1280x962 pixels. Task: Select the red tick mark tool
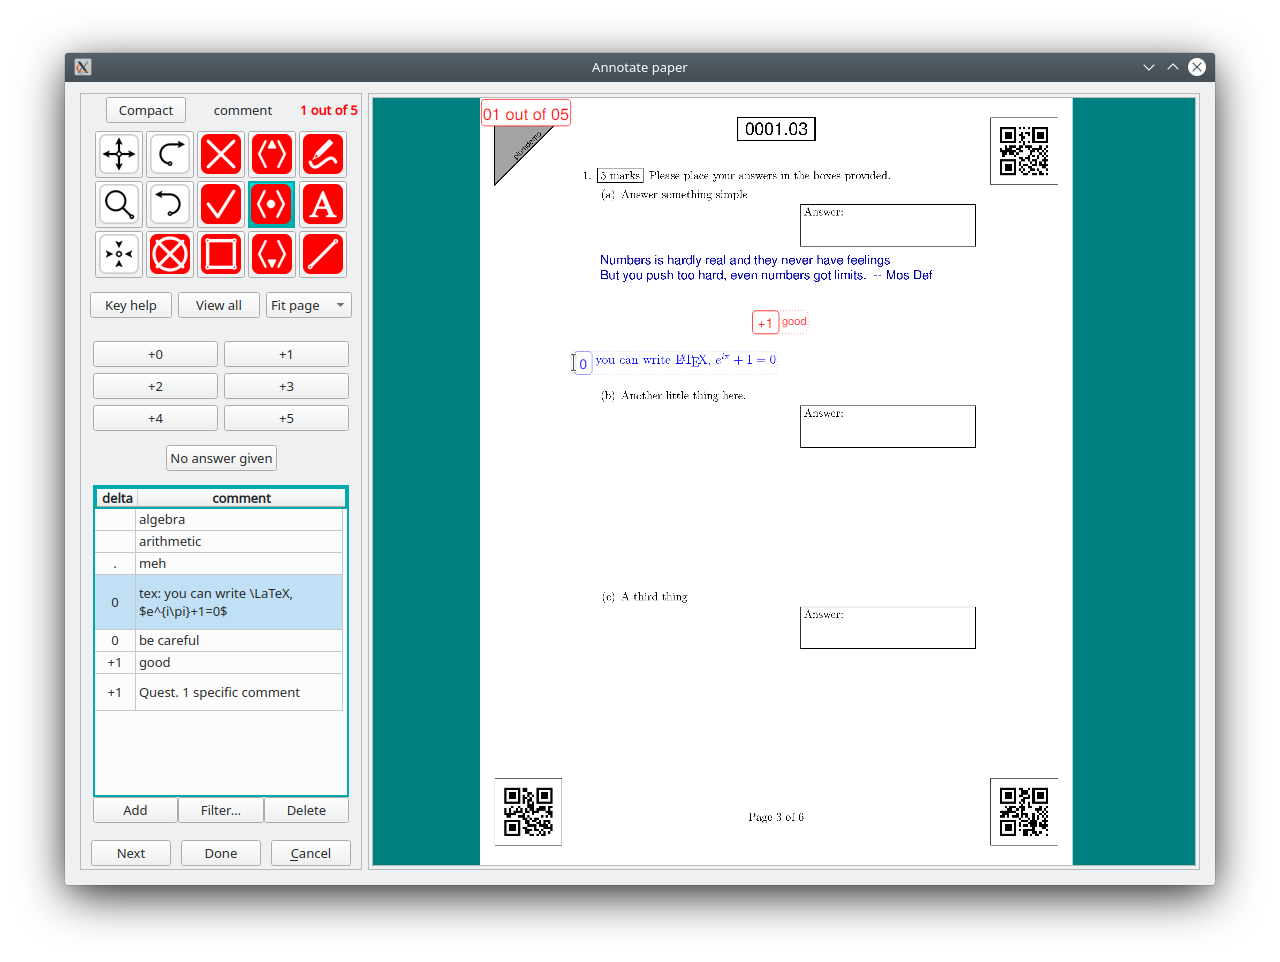221,204
